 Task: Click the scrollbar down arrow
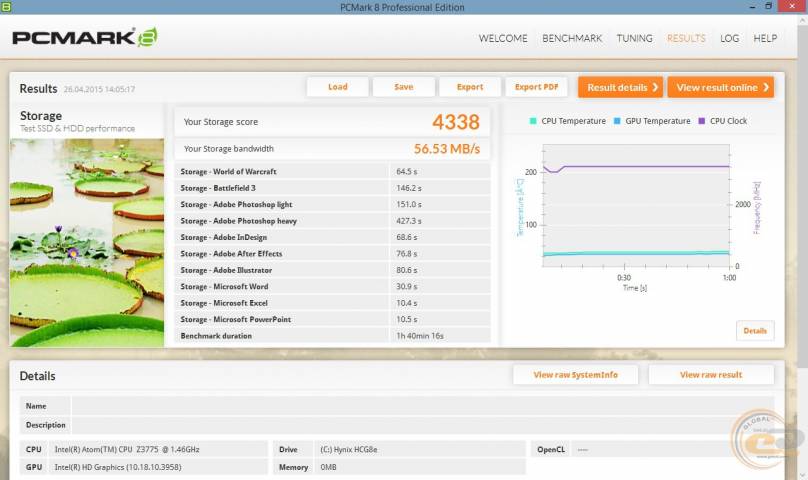pos(803,475)
